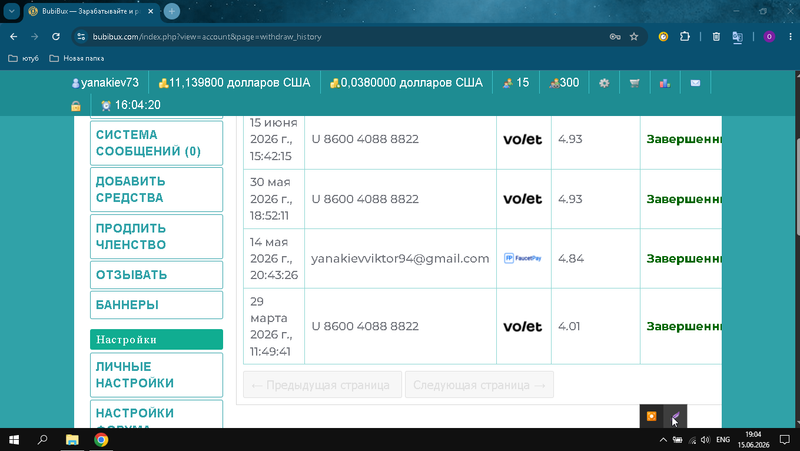Open the notification center icon
This screenshot has width=800, height=451.
[x=785, y=440]
